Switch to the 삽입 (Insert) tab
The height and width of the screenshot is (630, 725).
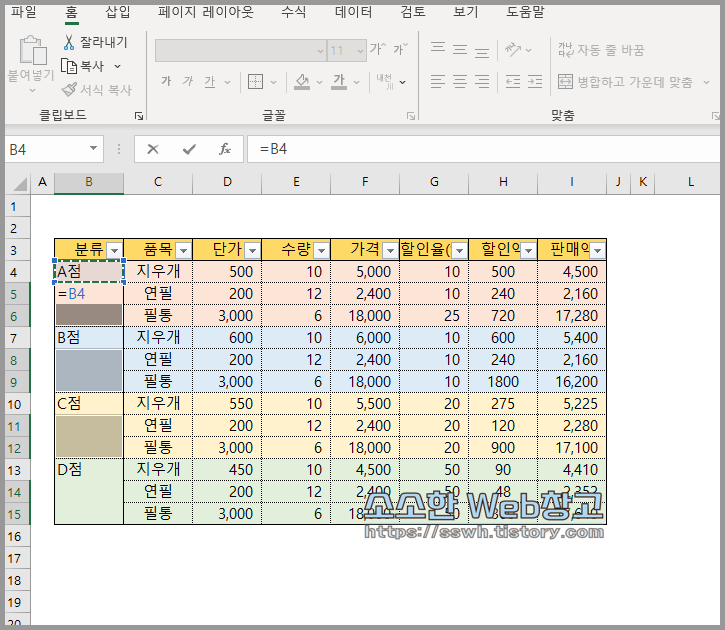tap(118, 11)
